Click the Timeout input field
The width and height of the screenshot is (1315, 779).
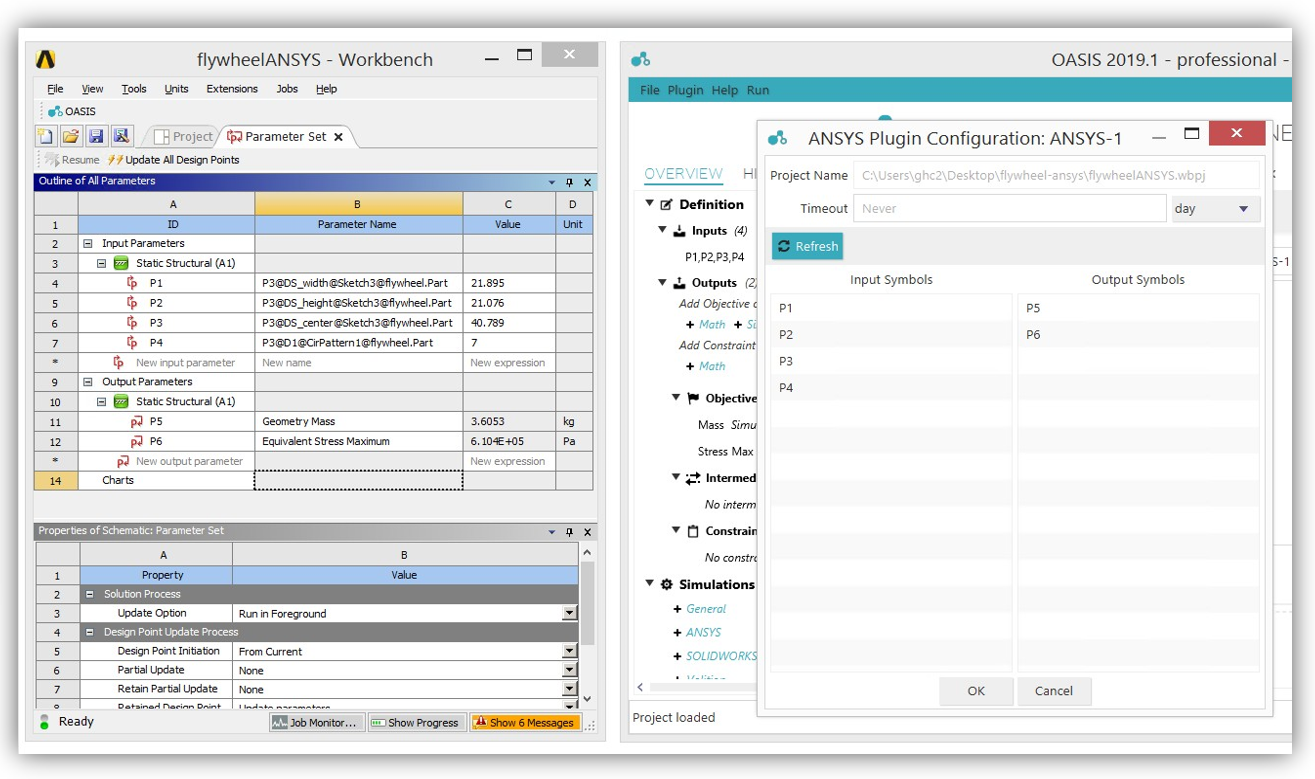[1009, 208]
